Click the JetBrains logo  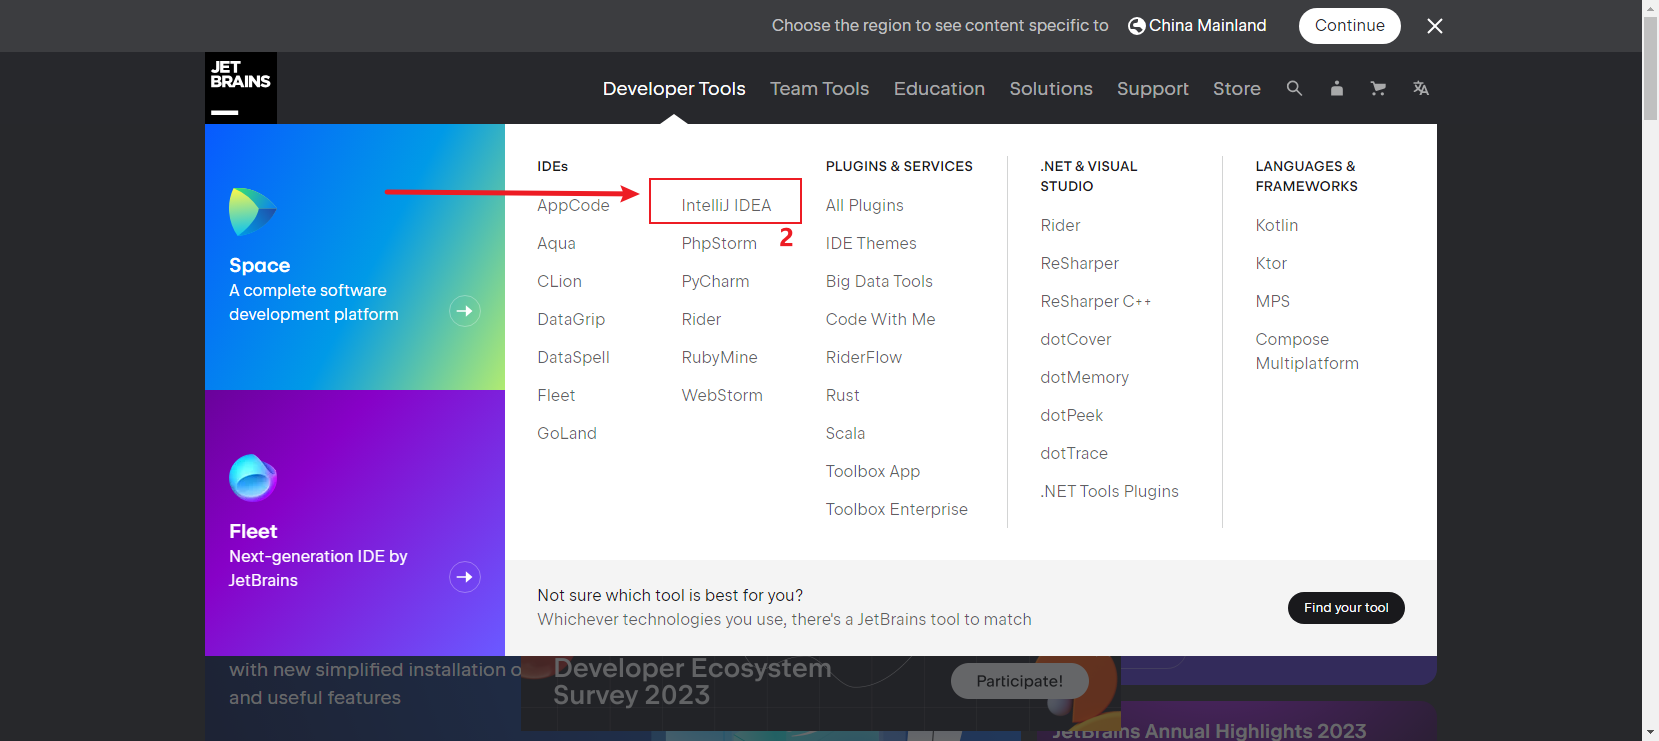[241, 88]
